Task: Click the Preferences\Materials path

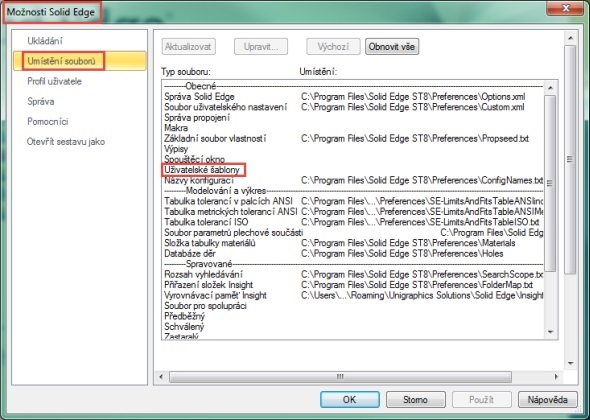Action: (408, 243)
